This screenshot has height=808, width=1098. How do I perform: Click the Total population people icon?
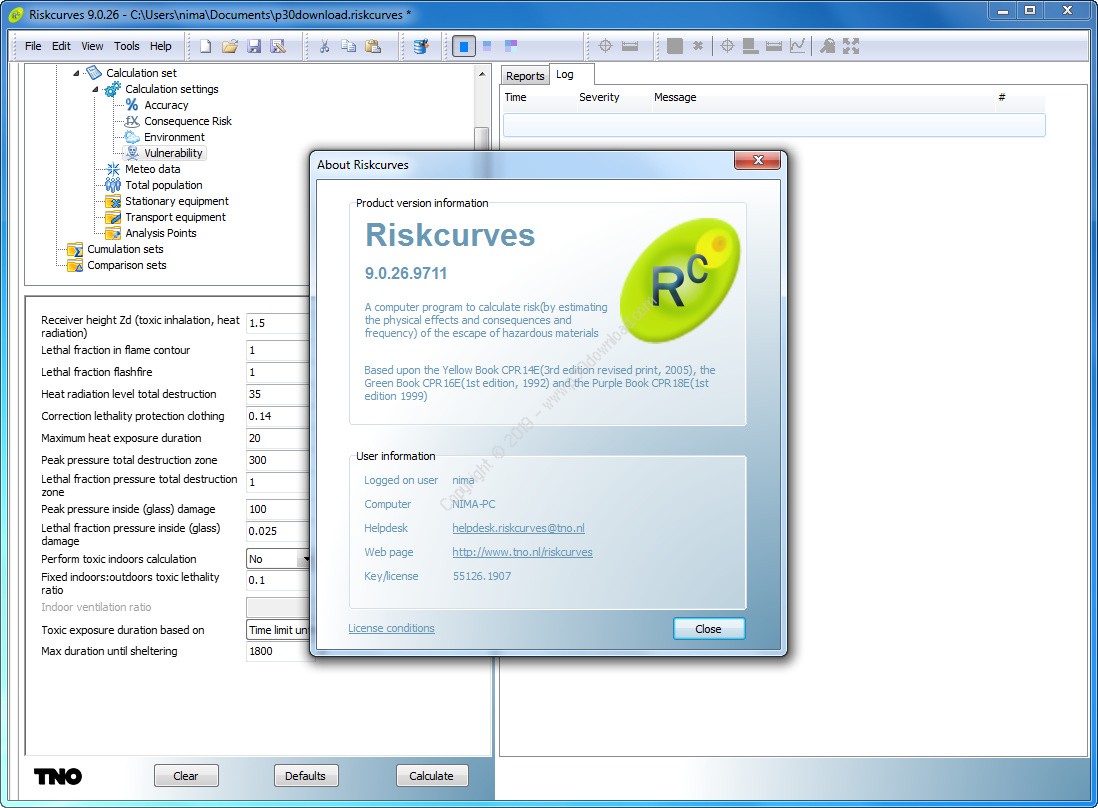click(x=113, y=185)
